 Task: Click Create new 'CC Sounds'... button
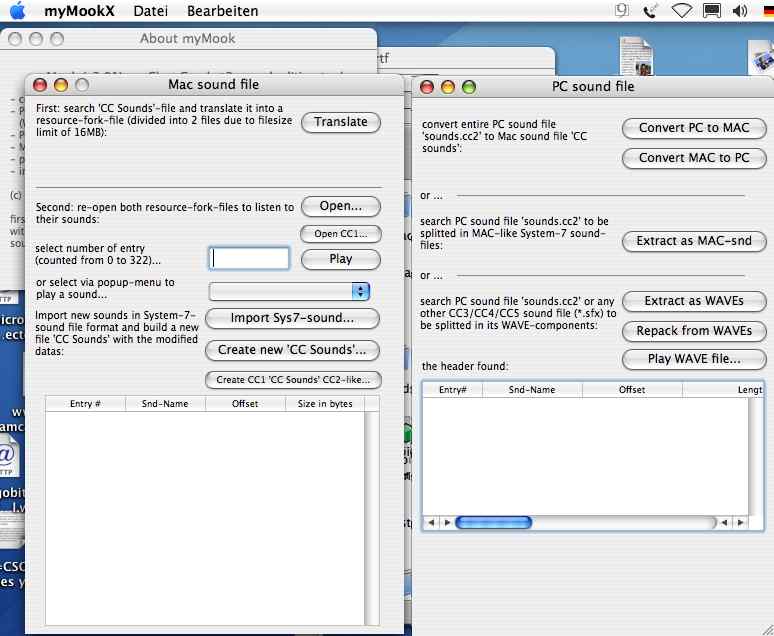(292, 350)
